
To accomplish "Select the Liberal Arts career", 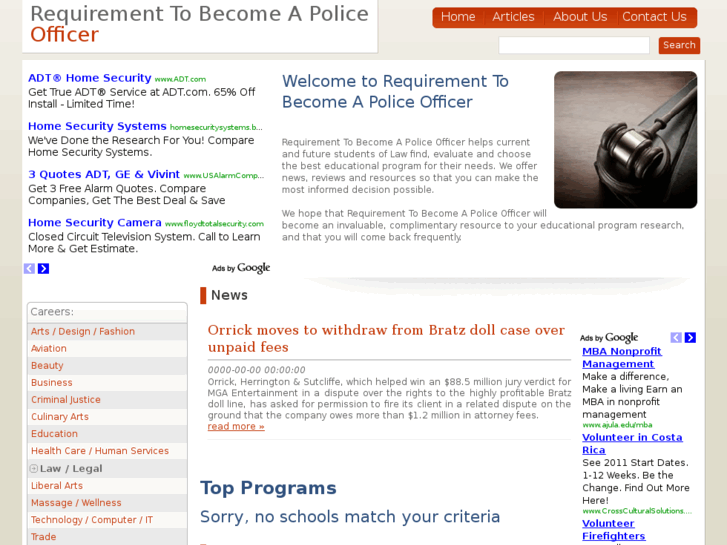I will pos(57,486).
